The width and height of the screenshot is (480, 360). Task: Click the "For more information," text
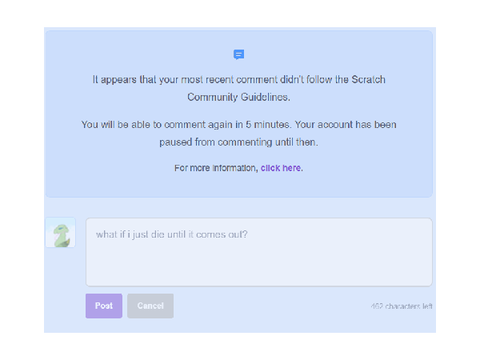point(216,168)
